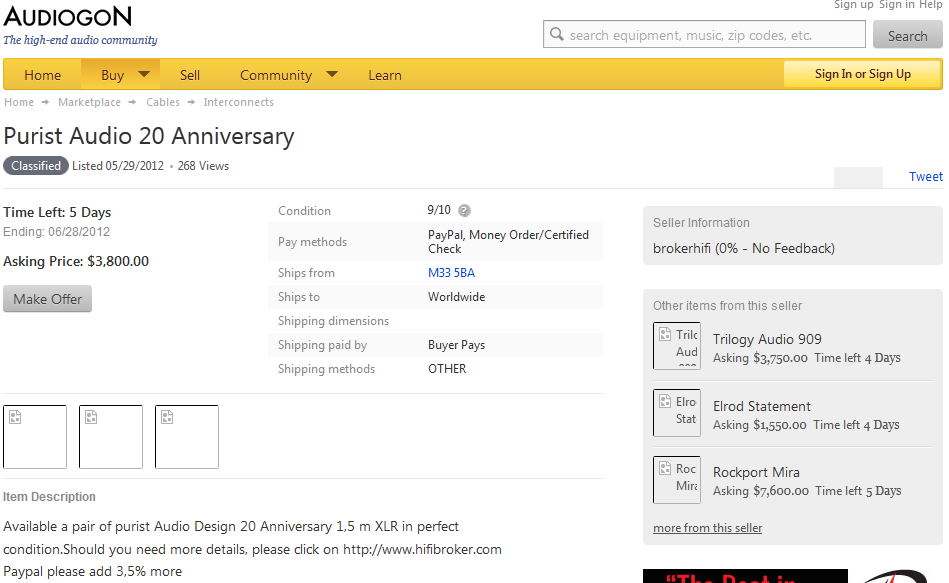Click the magnifier icon in search box
This screenshot has height=583, width=949.
coord(557,35)
